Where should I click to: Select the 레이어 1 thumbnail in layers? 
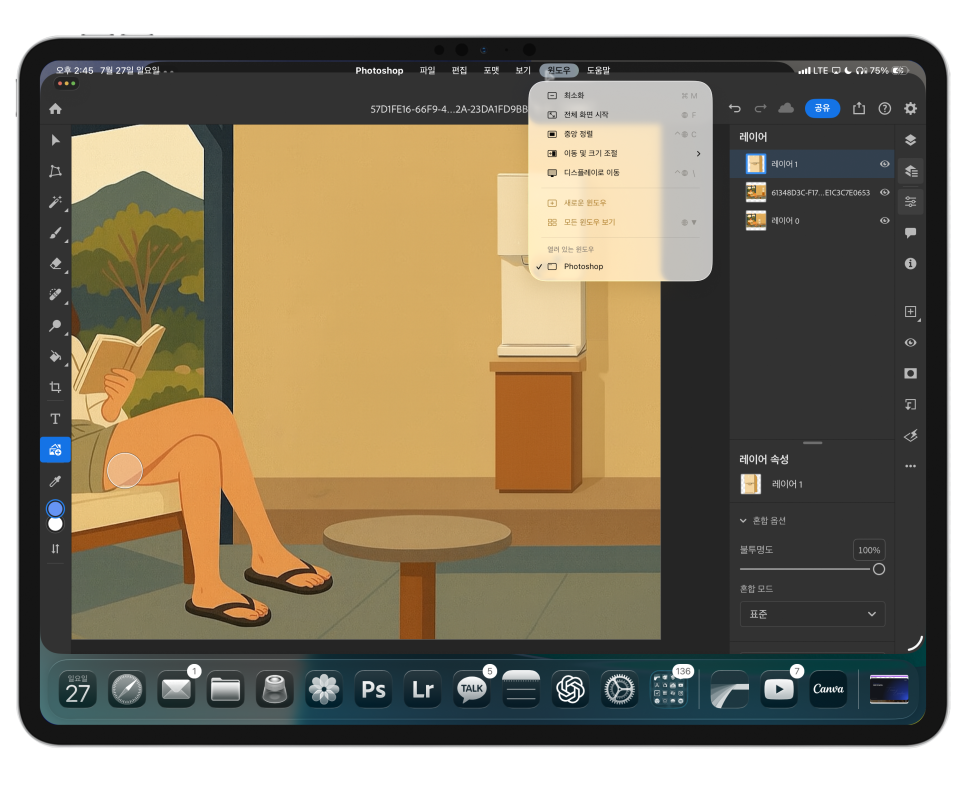coord(756,164)
